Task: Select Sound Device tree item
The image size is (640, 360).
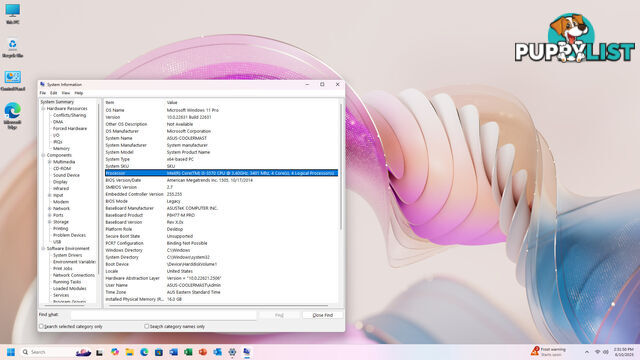Action: [66, 175]
